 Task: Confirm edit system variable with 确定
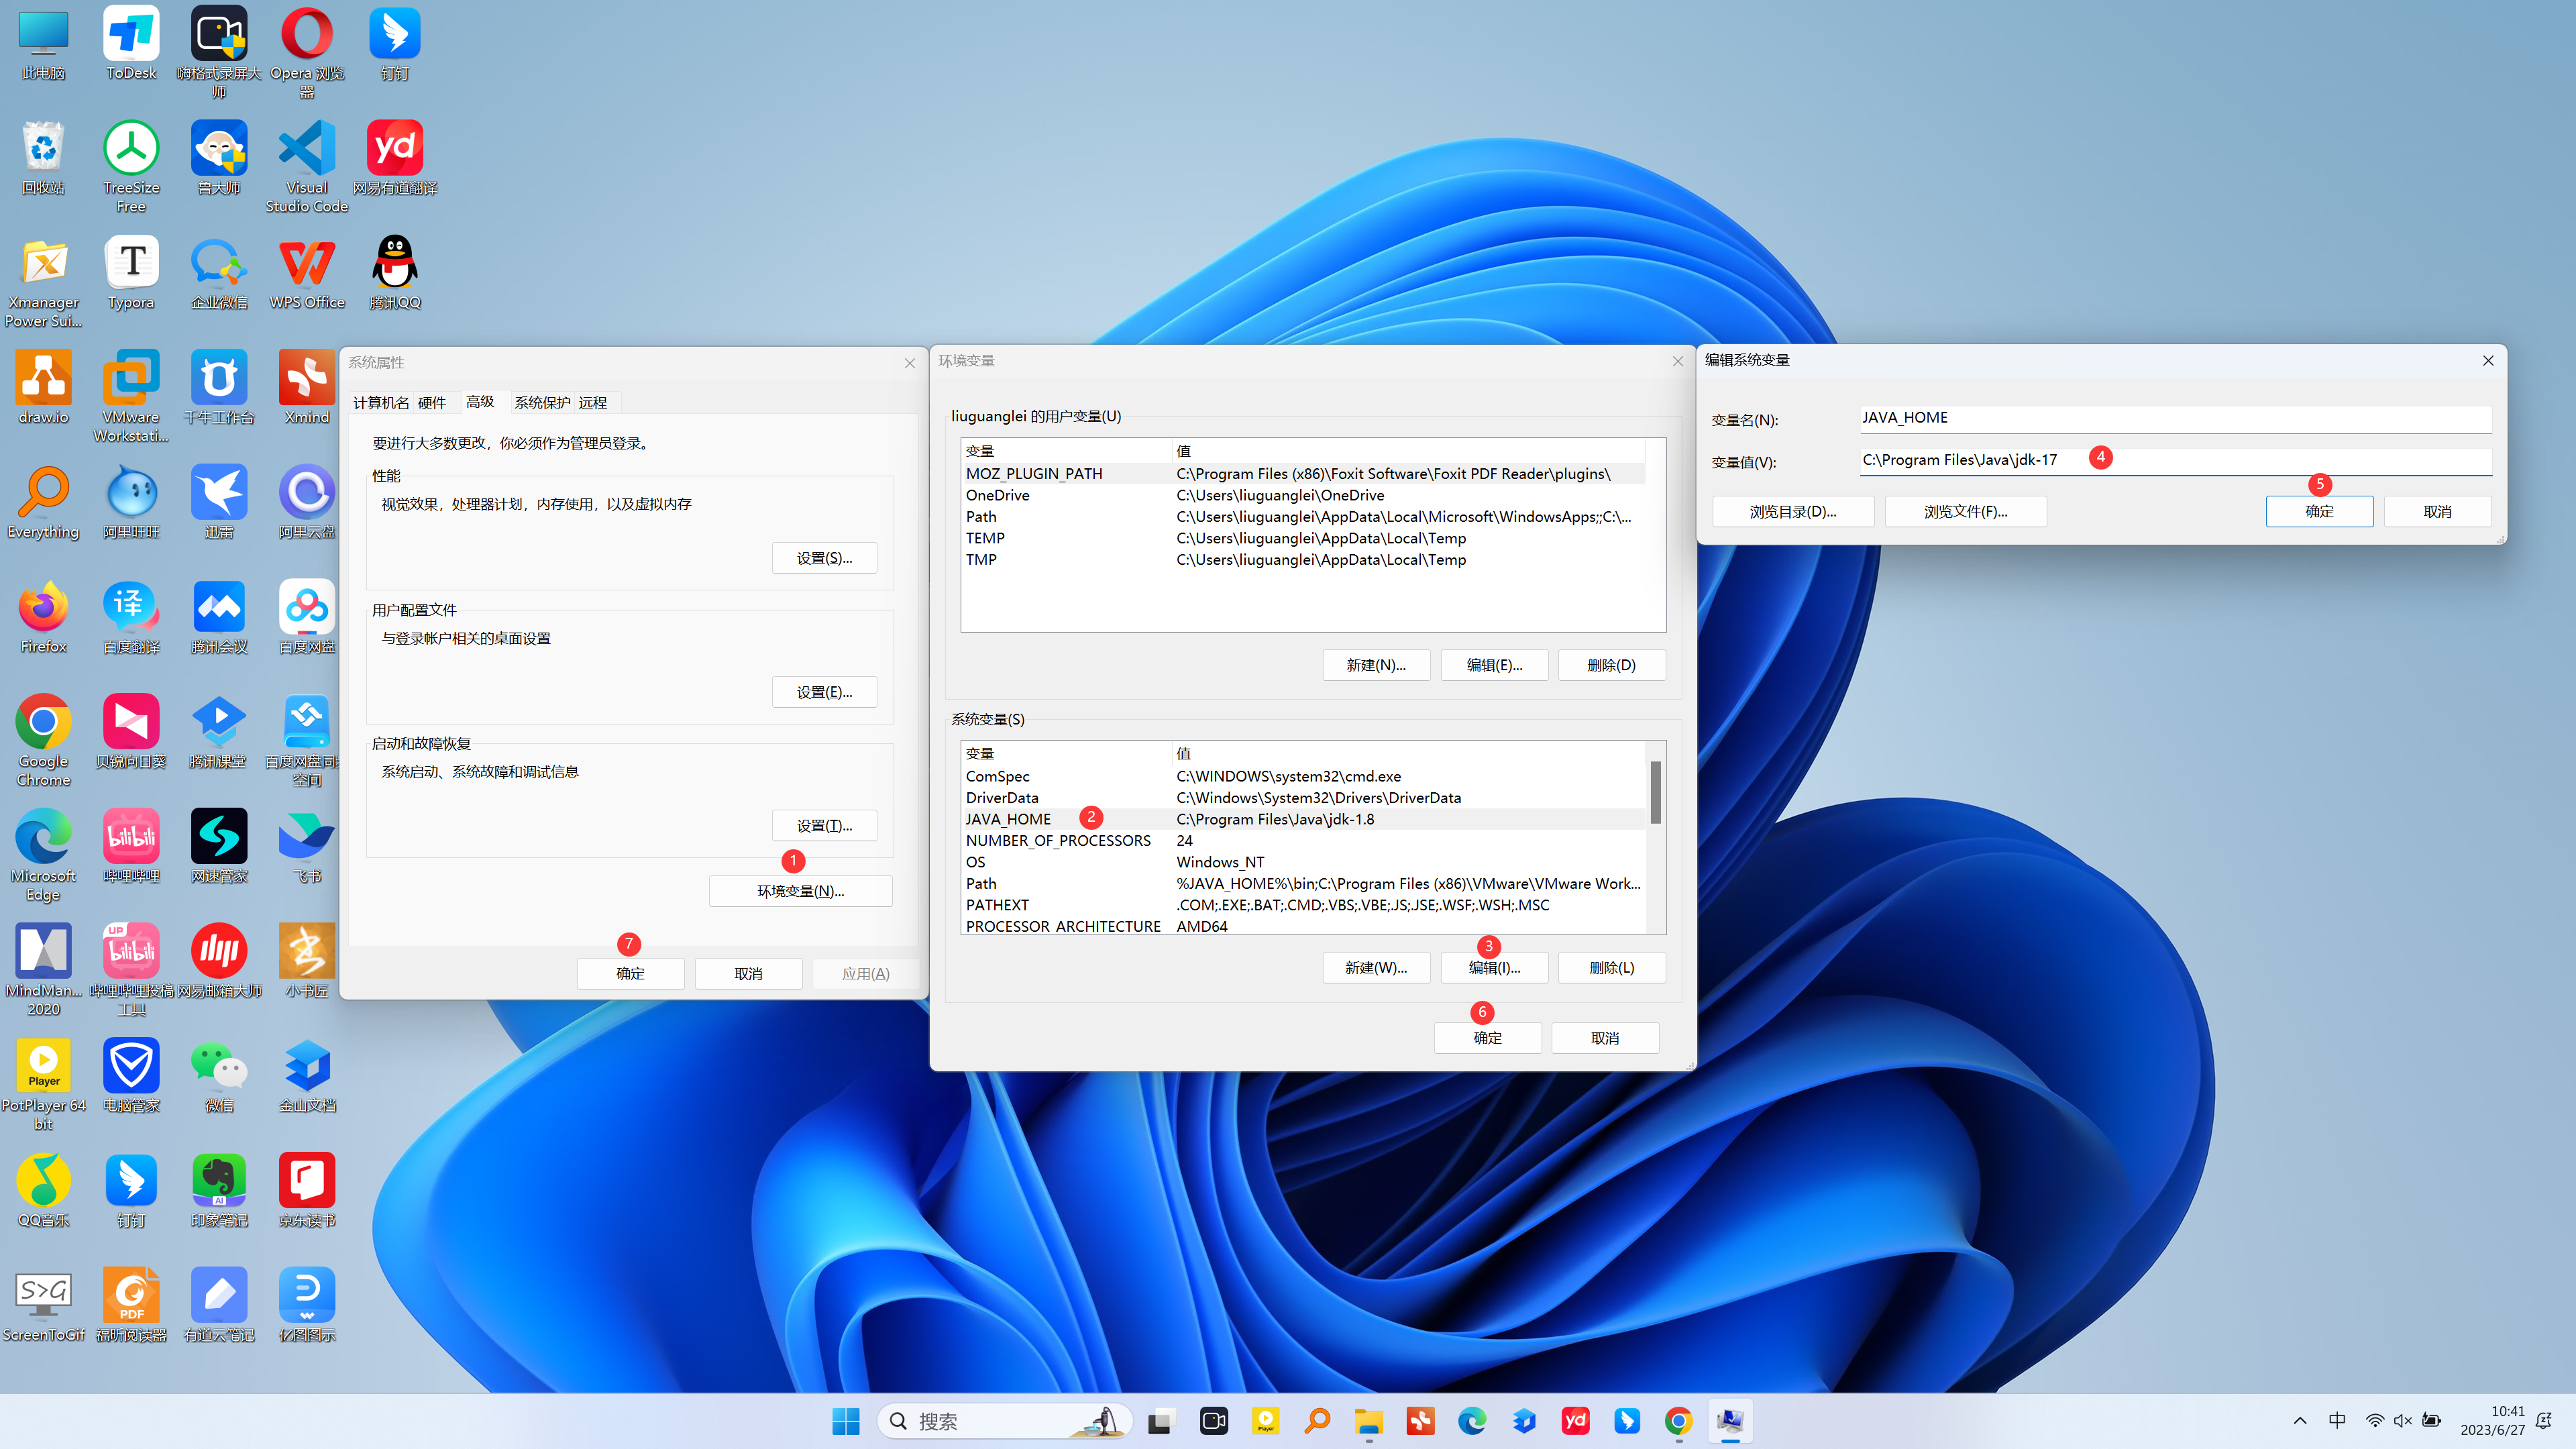click(x=2319, y=512)
